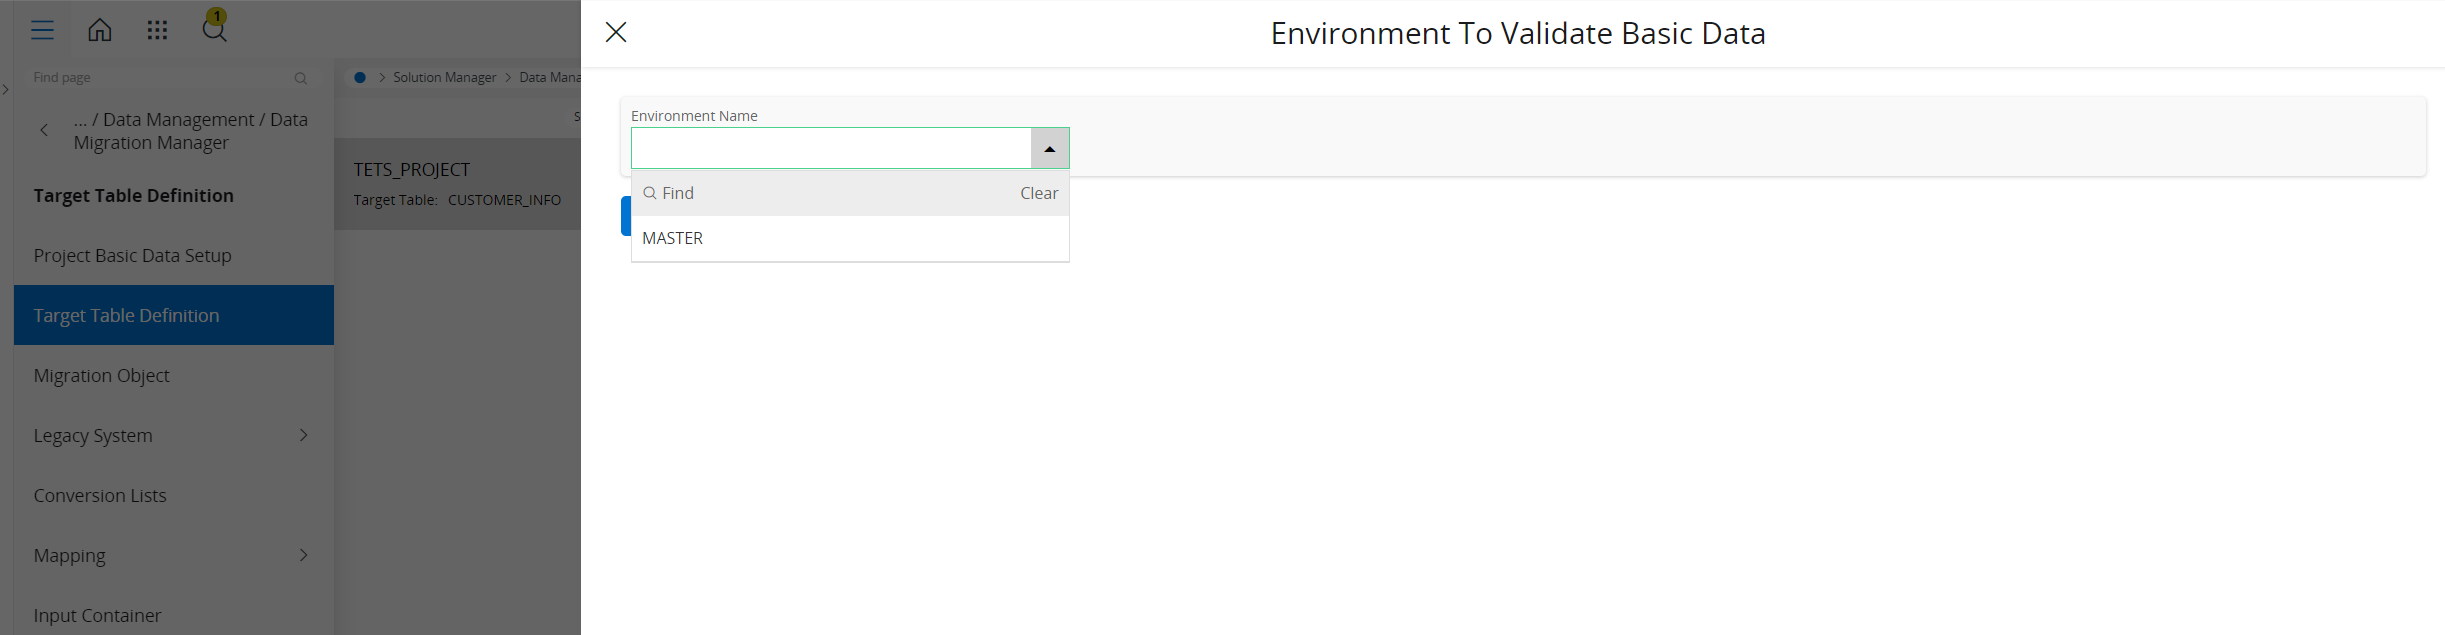Image resolution: width=2445 pixels, height=635 pixels.
Task: Collapse the Environment Name dropdown arrow
Action: (1049, 148)
